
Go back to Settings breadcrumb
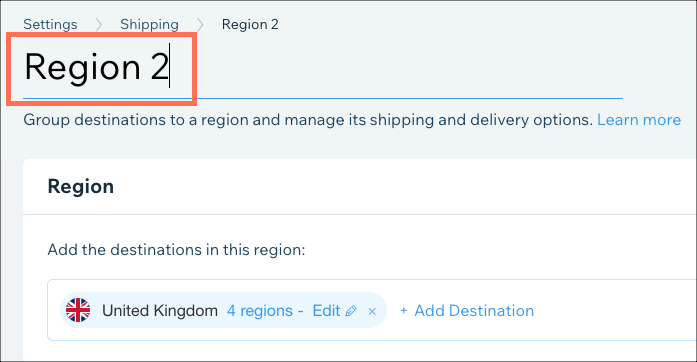(x=50, y=24)
